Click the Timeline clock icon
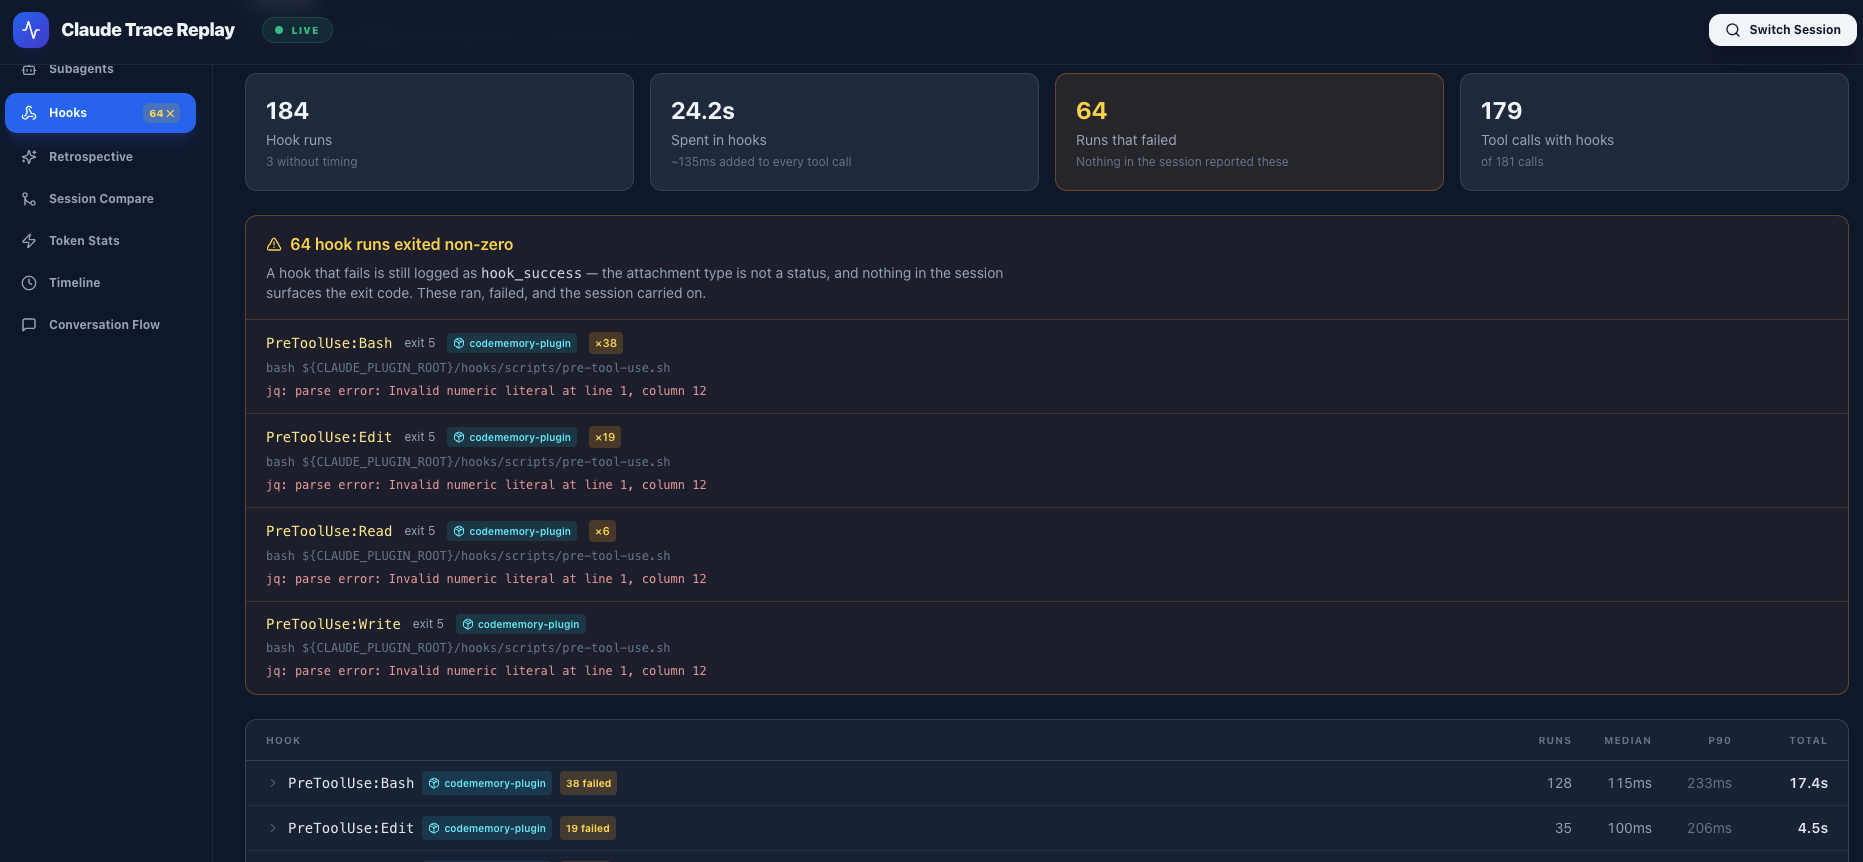Screen dimensions: 1863x862 tap(29, 283)
